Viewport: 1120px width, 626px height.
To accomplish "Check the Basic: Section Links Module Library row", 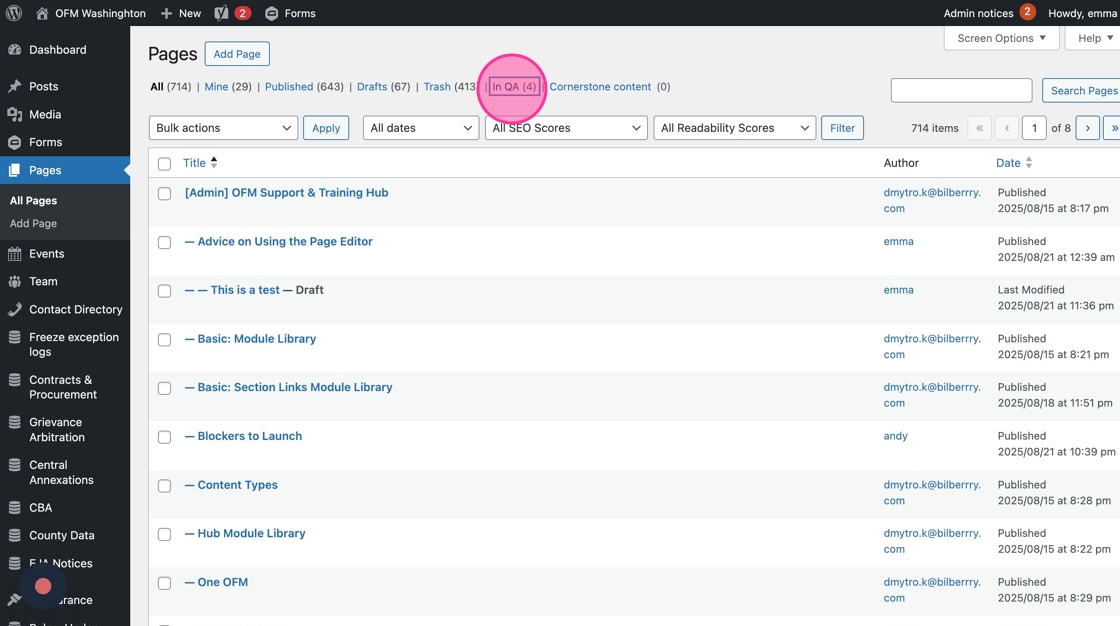I will (x=164, y=388).
